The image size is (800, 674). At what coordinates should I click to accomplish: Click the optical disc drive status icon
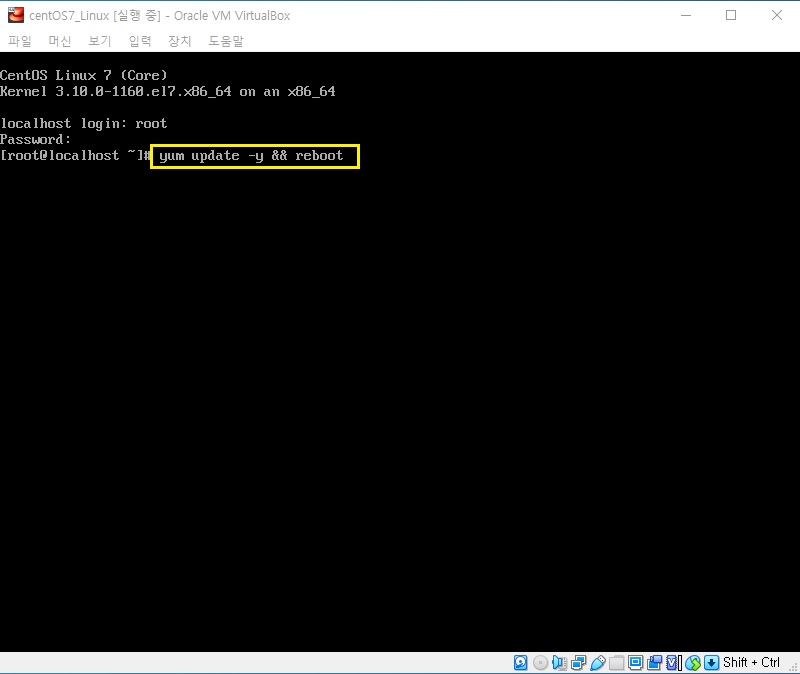click(x=540, y=662)
